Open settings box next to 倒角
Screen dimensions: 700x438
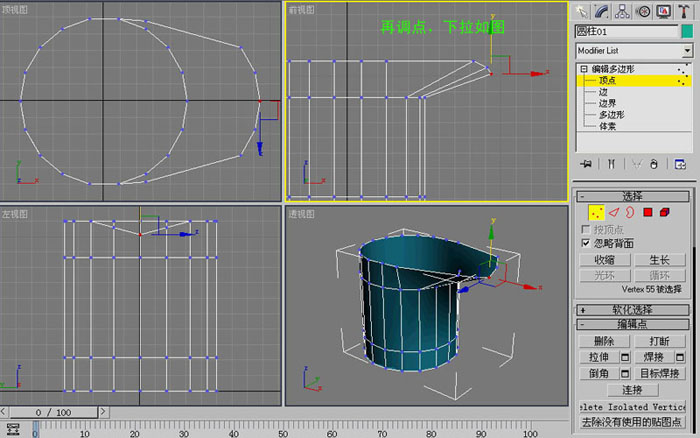tap(625, 373)
